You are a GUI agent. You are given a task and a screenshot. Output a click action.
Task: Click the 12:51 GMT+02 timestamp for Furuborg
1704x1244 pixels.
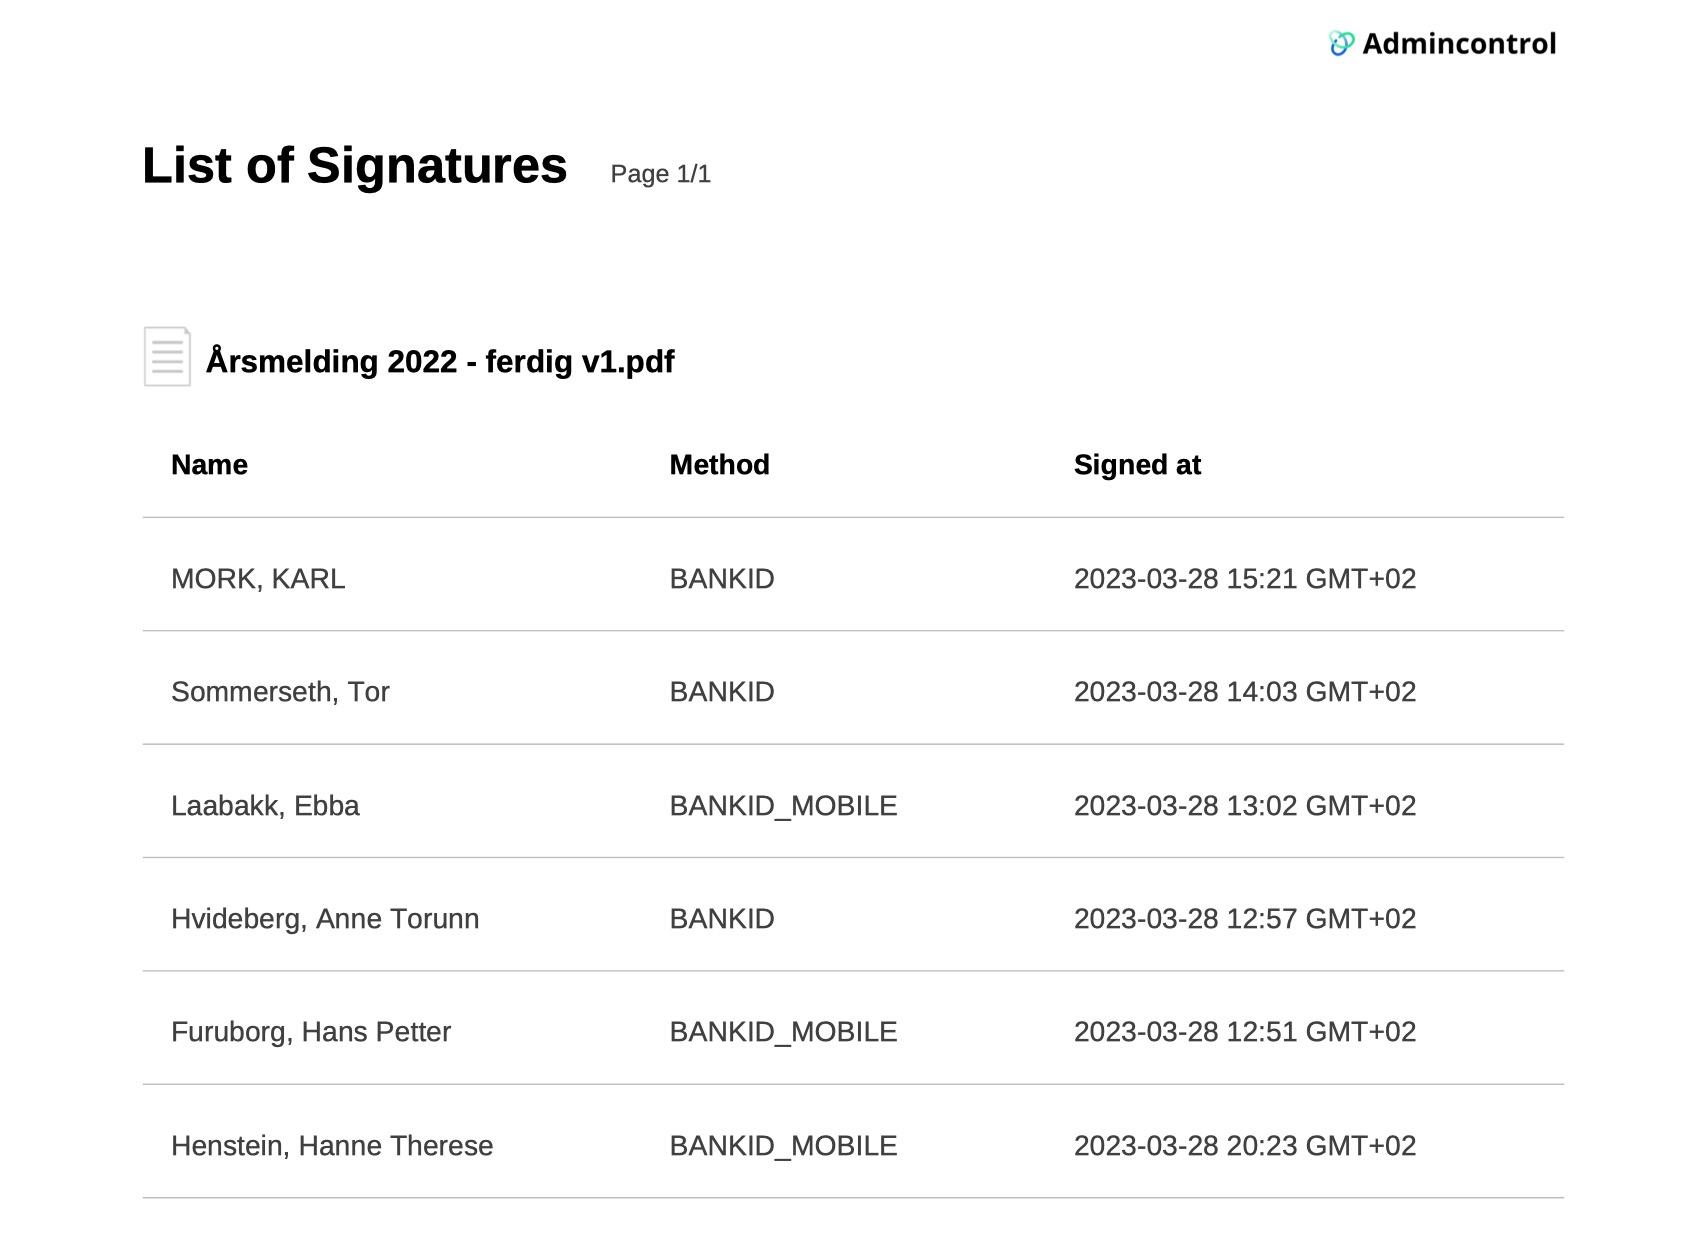(x=1244, y=1032)
